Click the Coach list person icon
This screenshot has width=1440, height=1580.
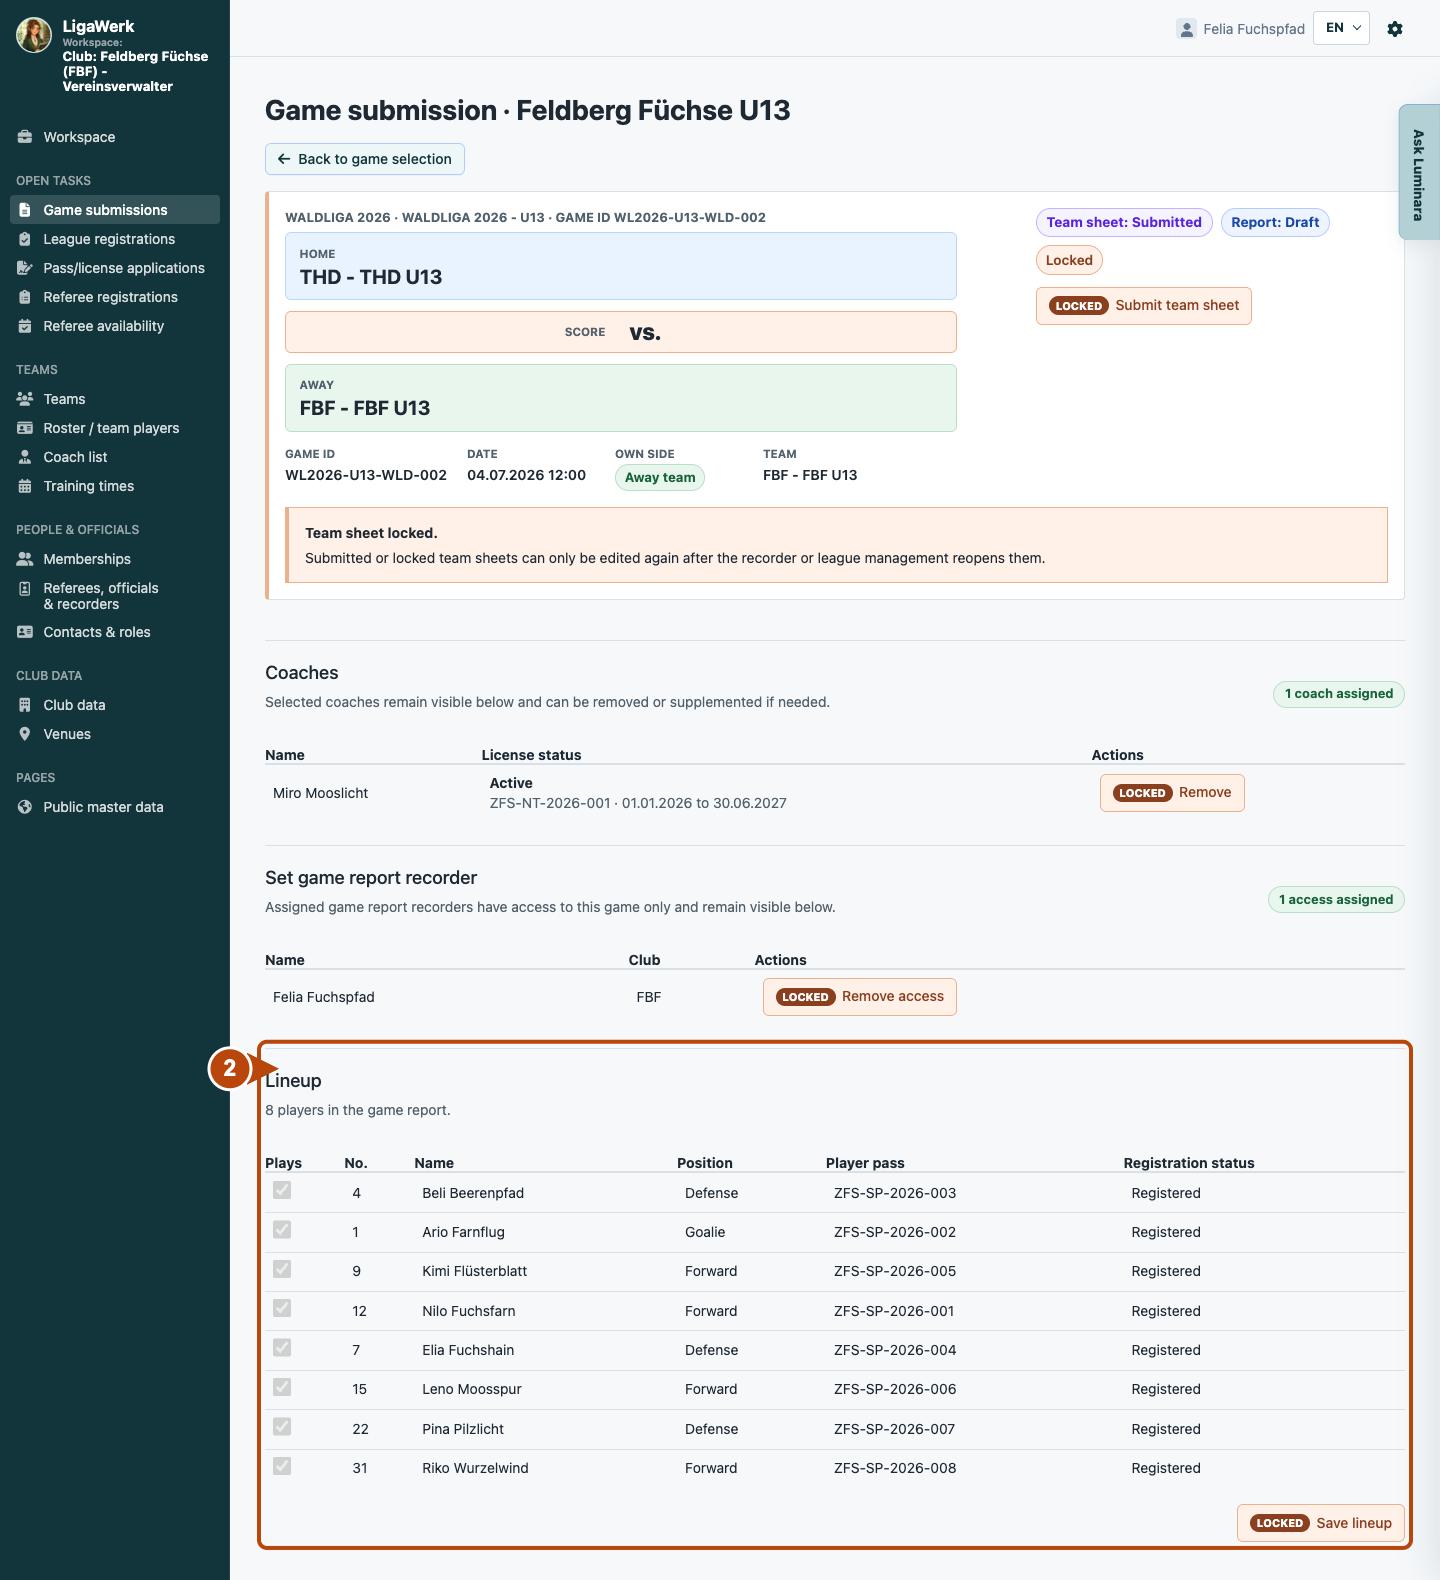pos(25,457)
